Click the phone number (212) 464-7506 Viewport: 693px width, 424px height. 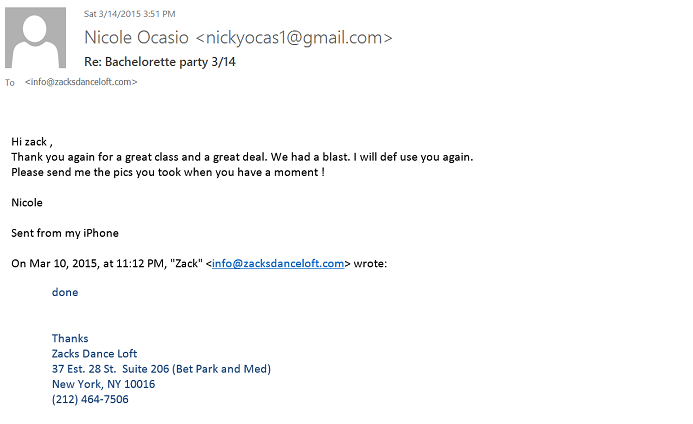[90, 399]
